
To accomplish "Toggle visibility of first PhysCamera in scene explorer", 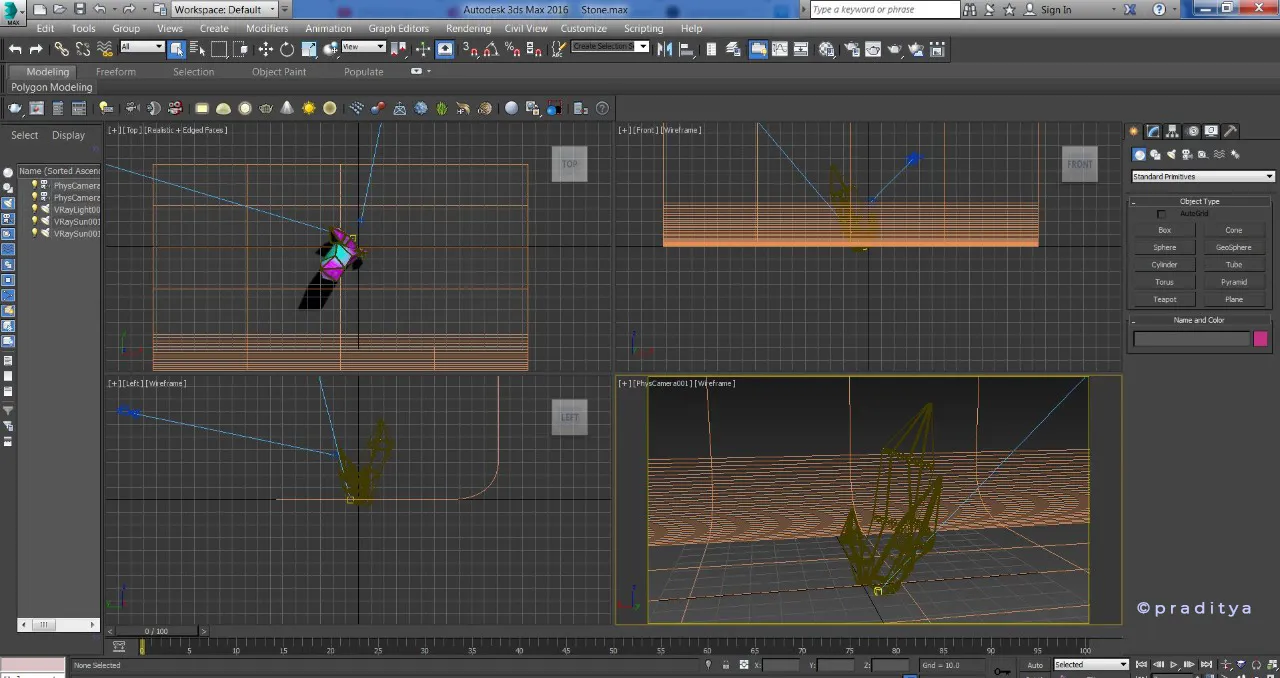I will (x=35, y=185).
